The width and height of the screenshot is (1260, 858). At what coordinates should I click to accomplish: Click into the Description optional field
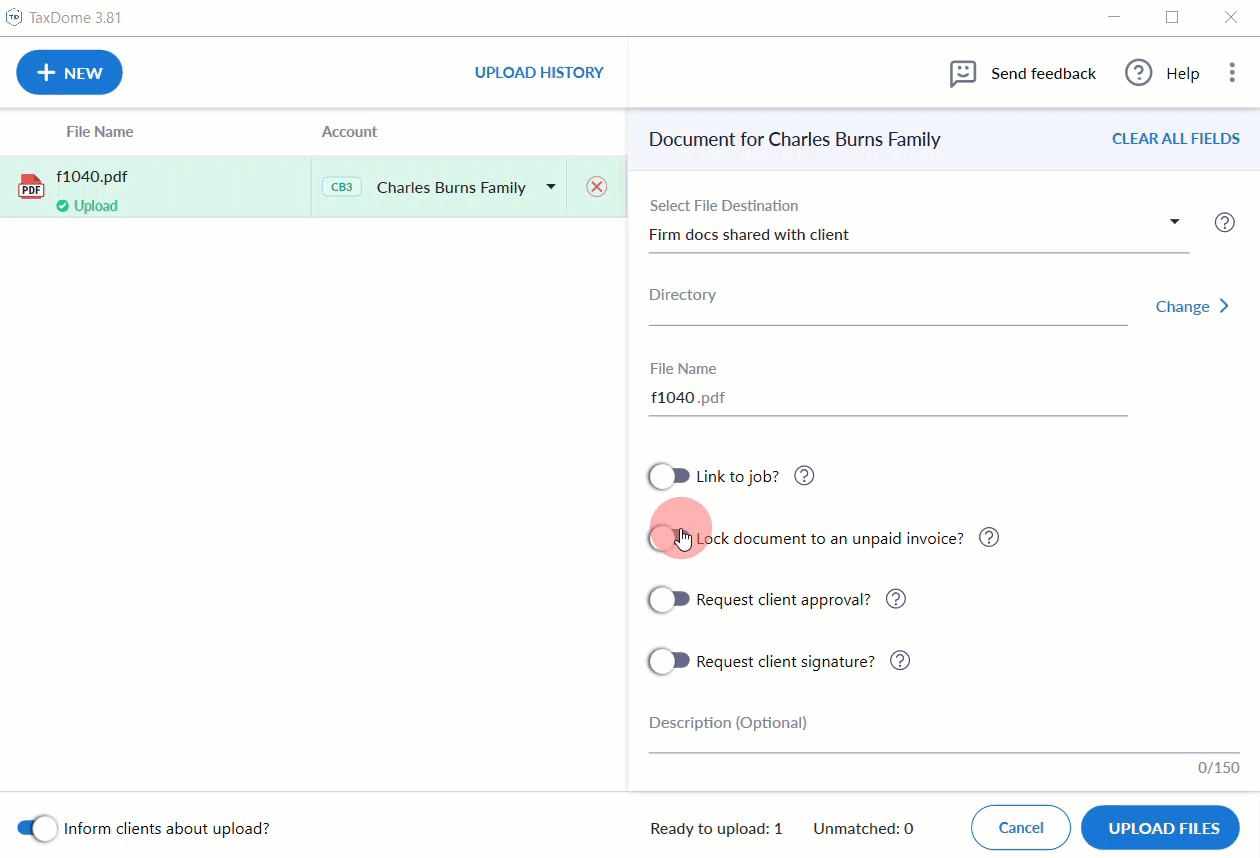(x=943, y=736)
